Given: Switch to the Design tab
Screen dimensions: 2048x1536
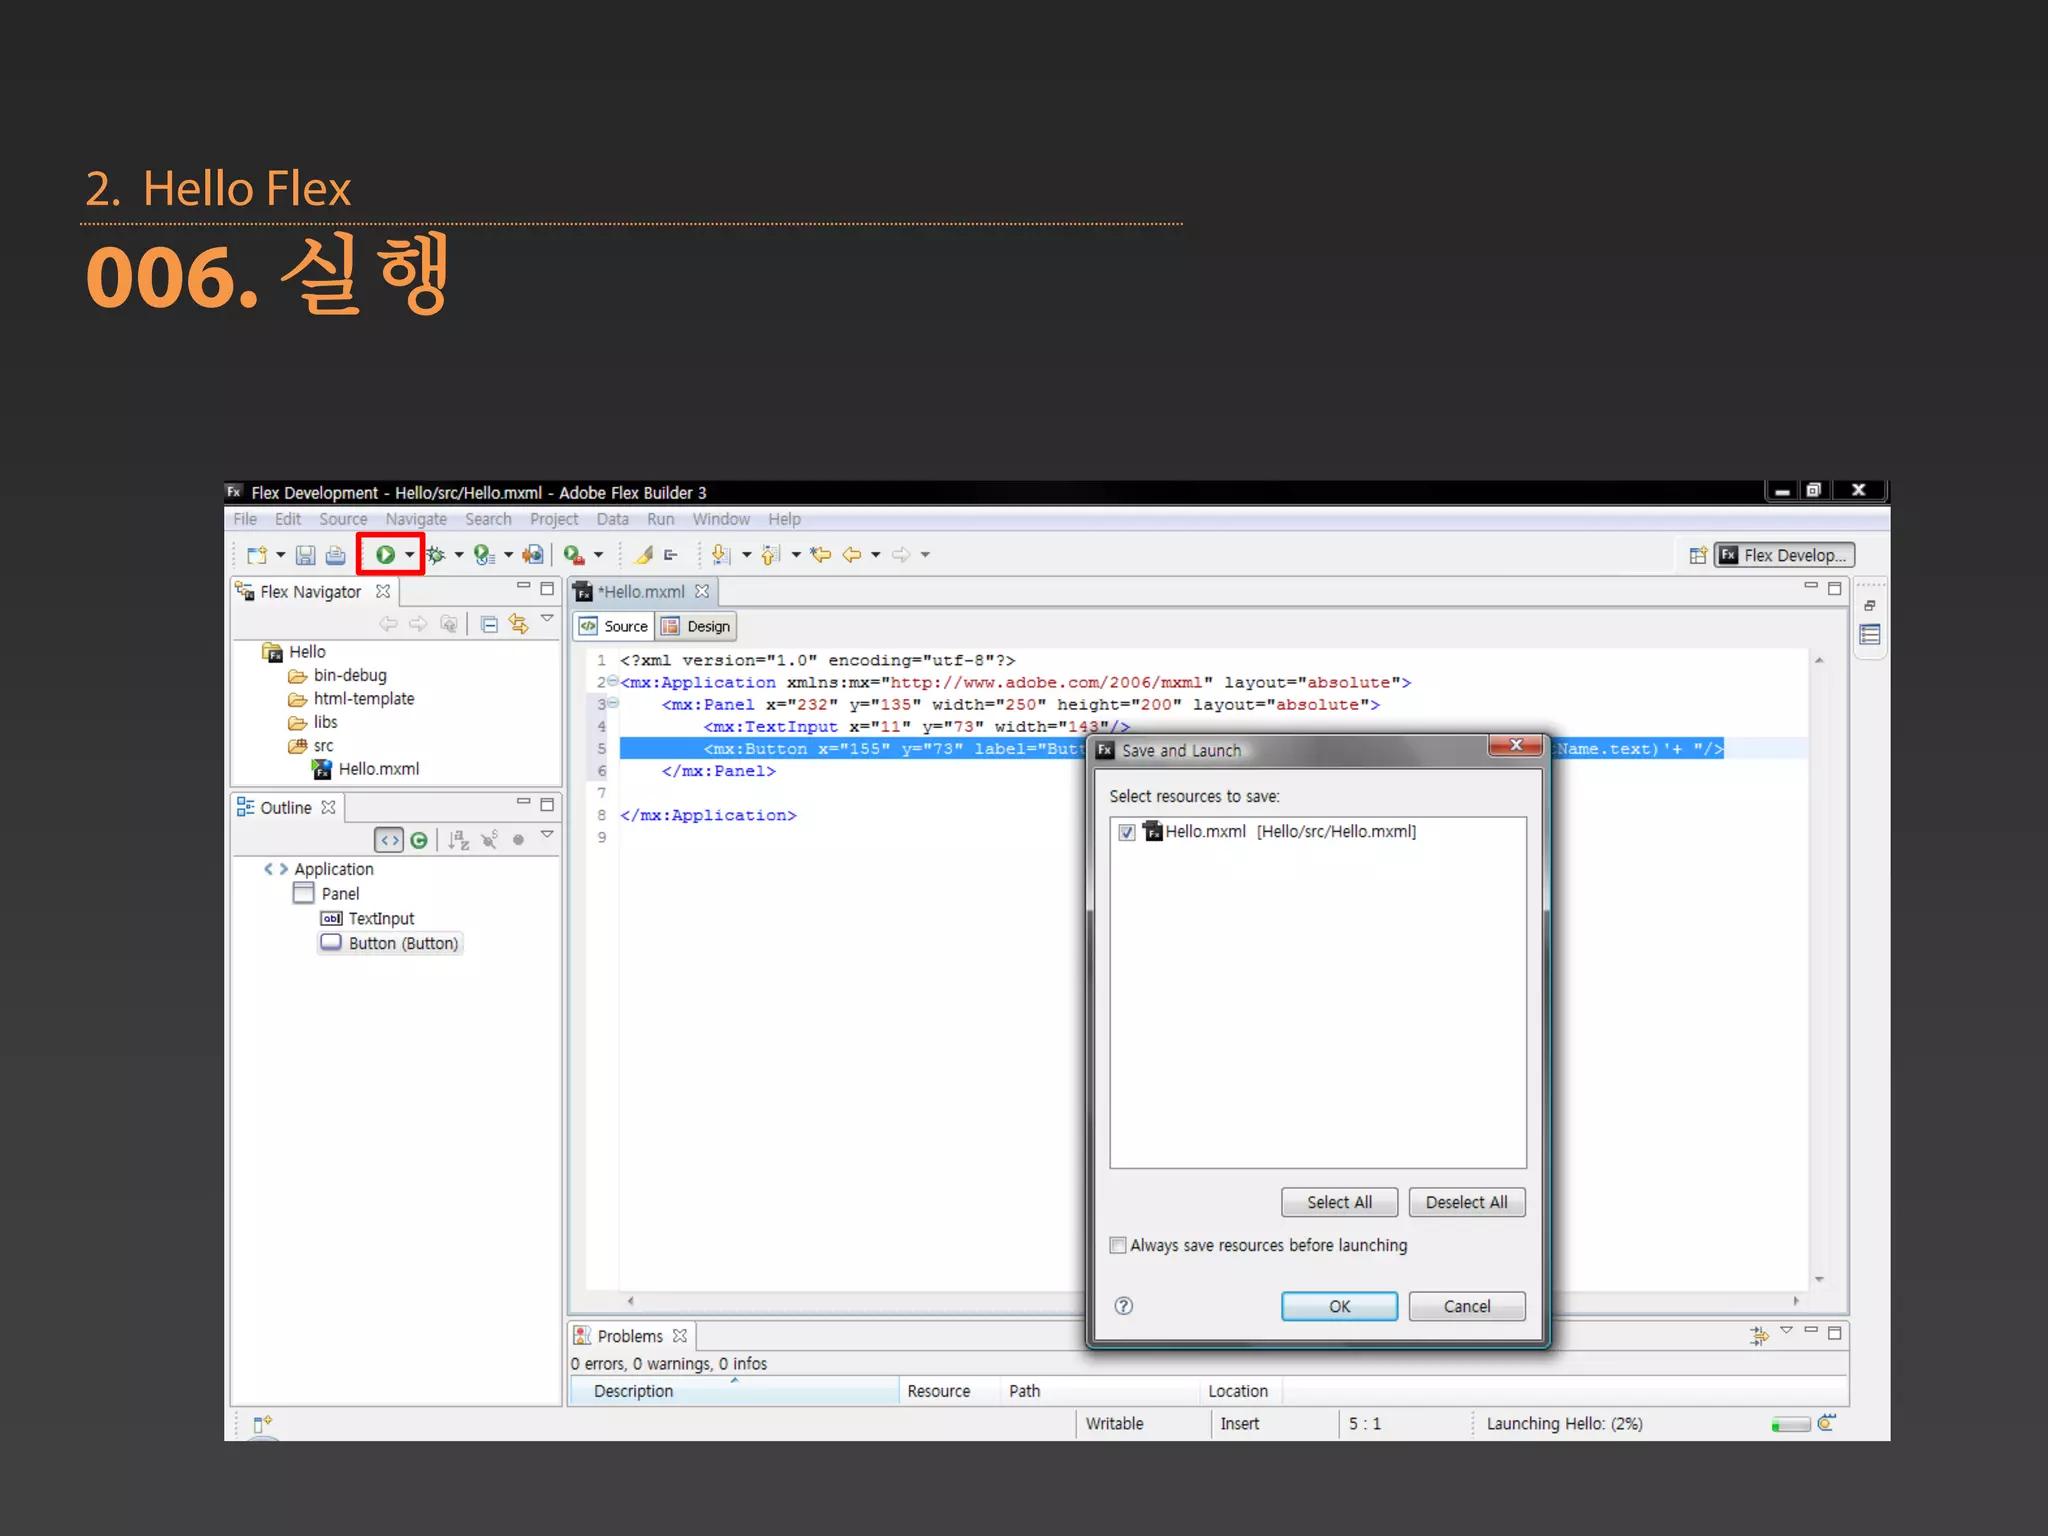Looking at the screenshot, I should [698, 626].
